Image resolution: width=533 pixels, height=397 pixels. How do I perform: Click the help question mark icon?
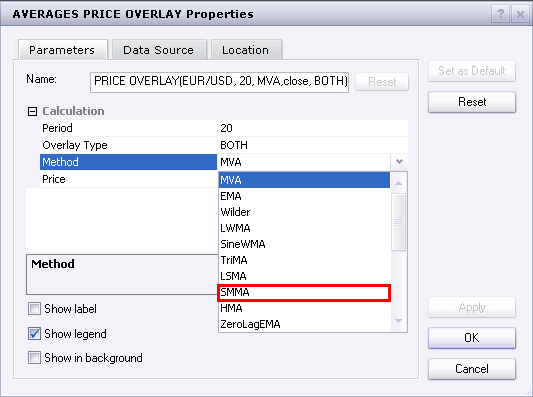click(500, 14)
